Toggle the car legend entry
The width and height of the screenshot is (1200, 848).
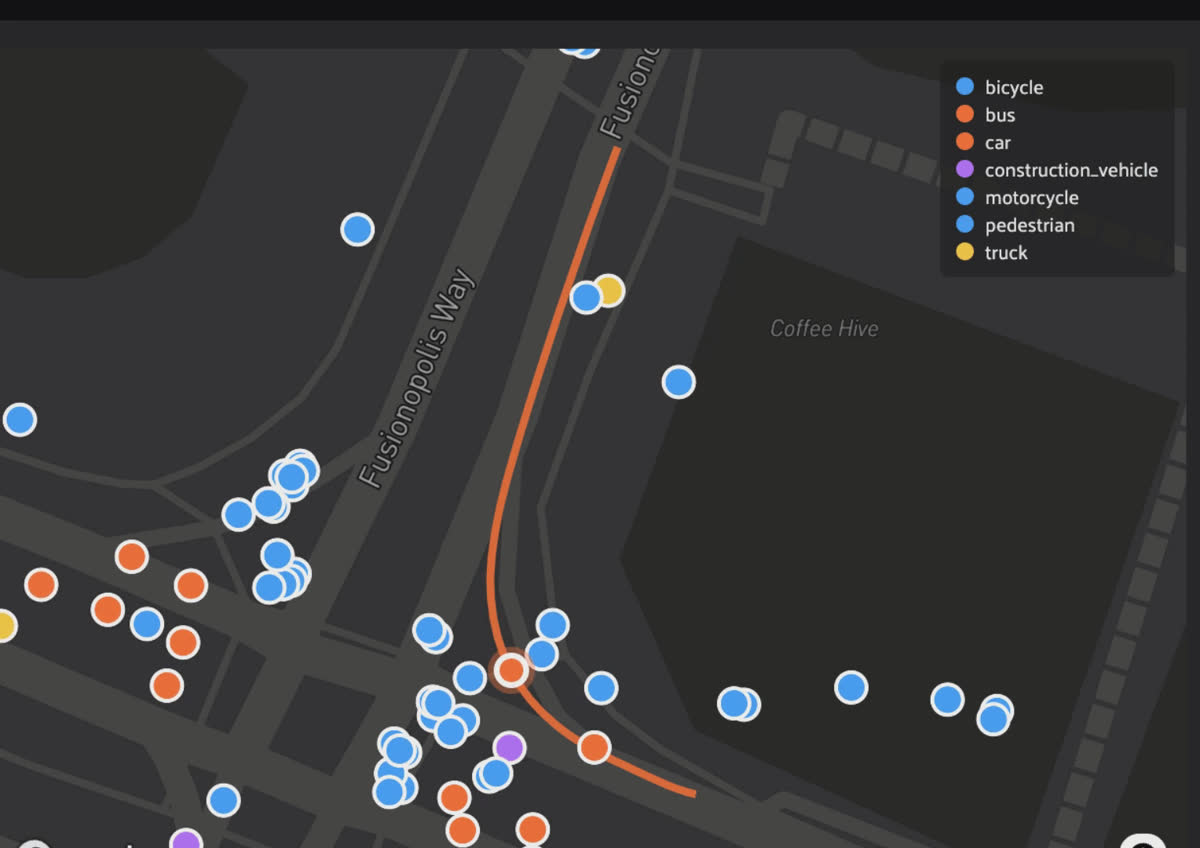click(984, 143)
